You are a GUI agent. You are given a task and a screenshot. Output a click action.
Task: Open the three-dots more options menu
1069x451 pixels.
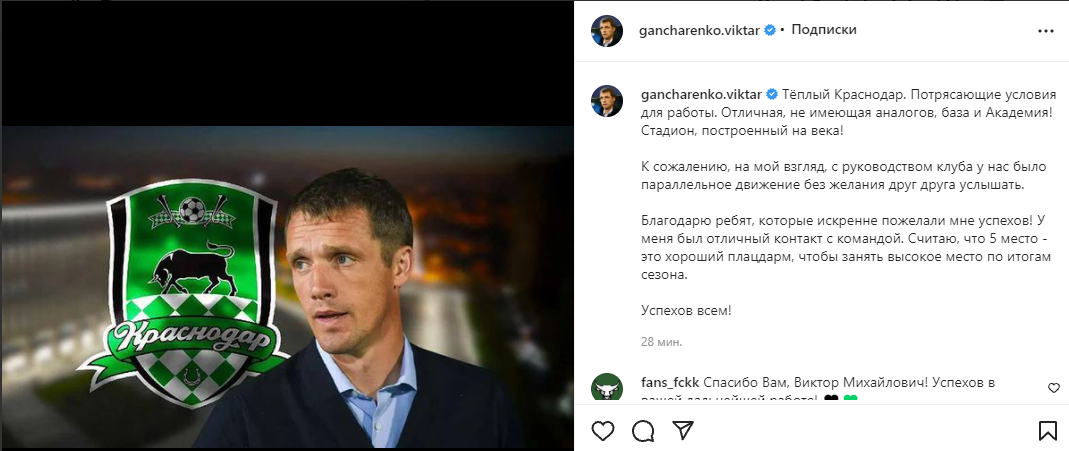1046,31
